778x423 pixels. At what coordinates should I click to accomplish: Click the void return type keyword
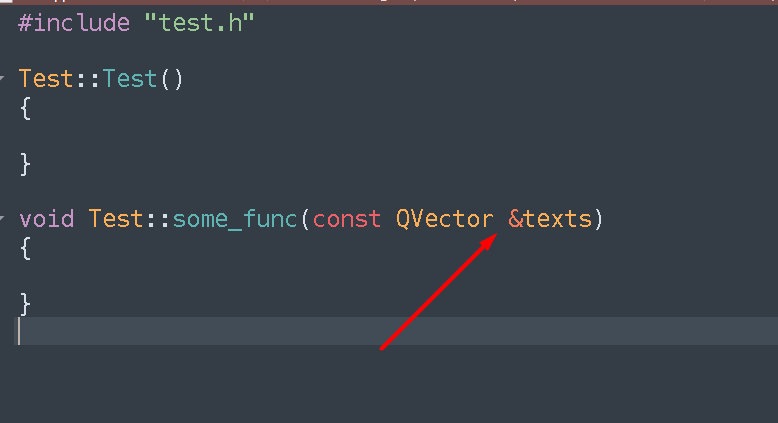tap(46, 218)
